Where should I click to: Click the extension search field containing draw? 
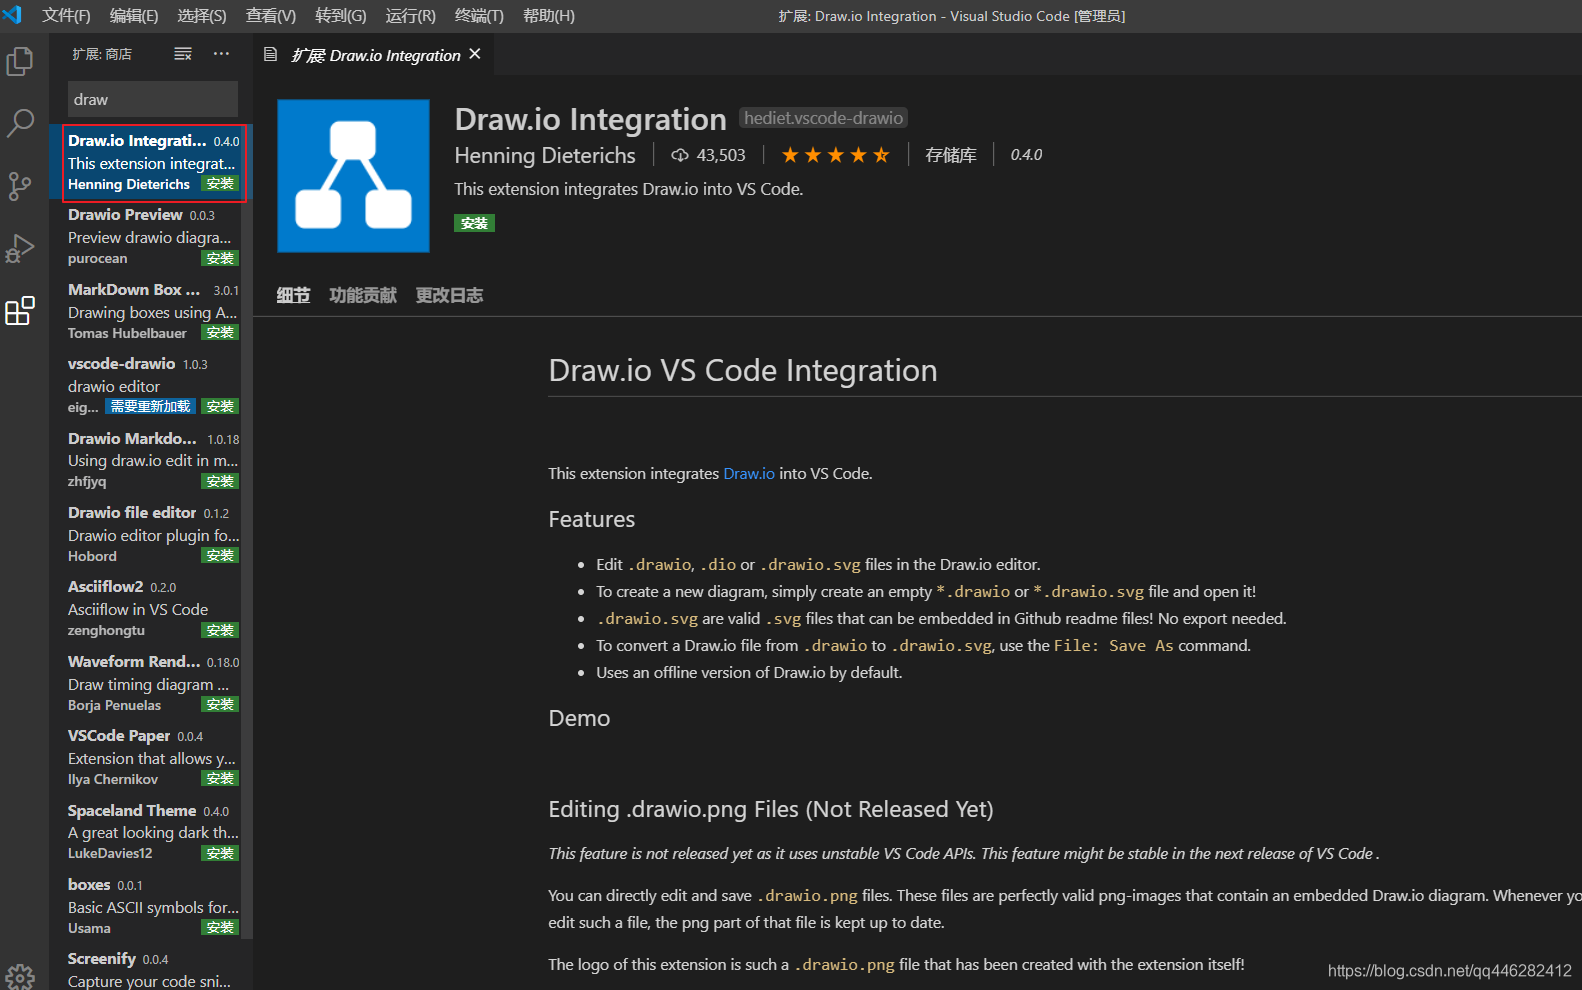(x=153, y=99)
